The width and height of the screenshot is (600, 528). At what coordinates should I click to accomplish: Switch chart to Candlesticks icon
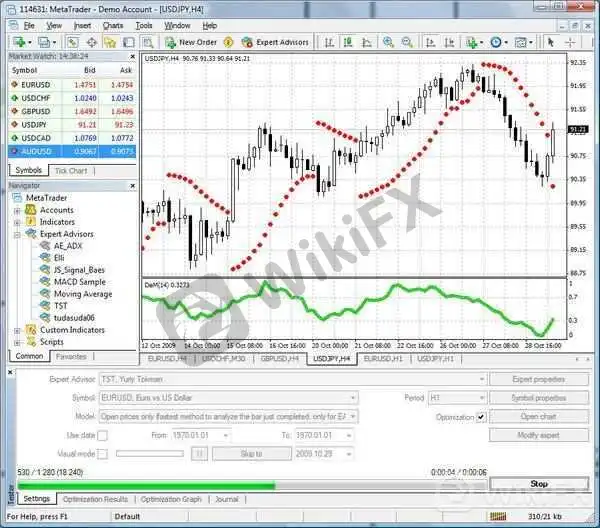pyautogui.click(x=348, y=42)
